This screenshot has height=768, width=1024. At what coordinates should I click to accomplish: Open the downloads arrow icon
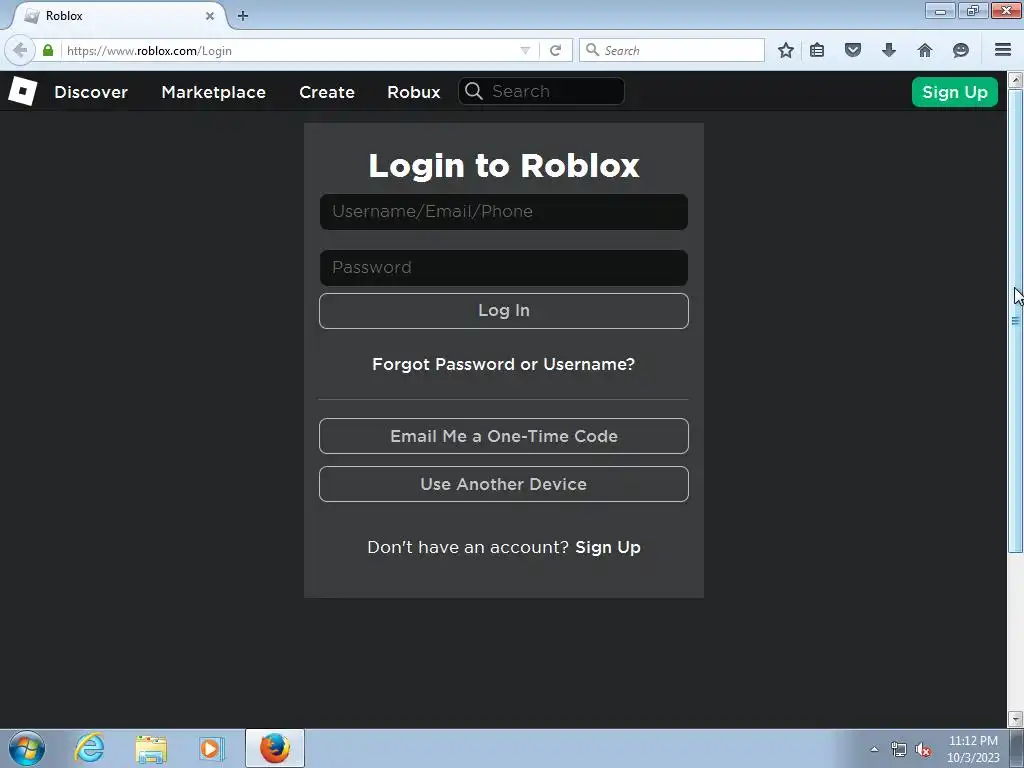click(889, 50)
